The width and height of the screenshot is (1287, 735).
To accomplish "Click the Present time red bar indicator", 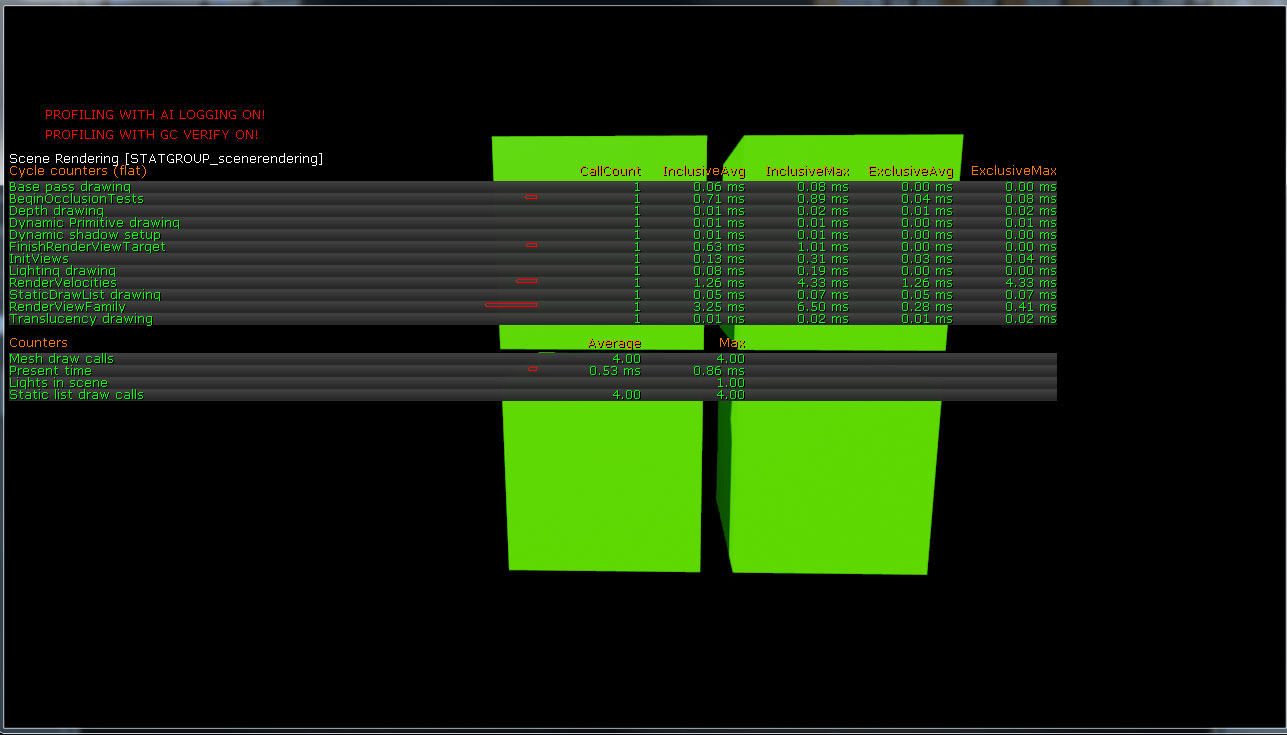I will (533, 370).
